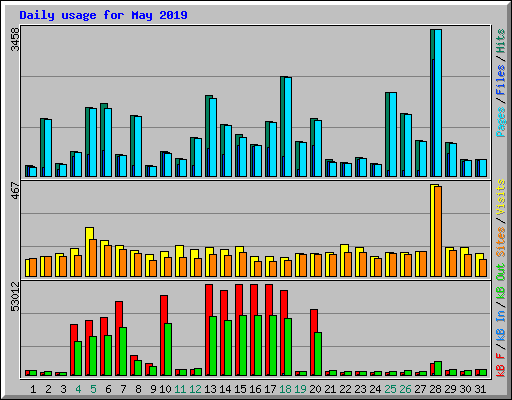512x400 pixels.
Task: Select the 467 axis value
Action: [15, 191]
